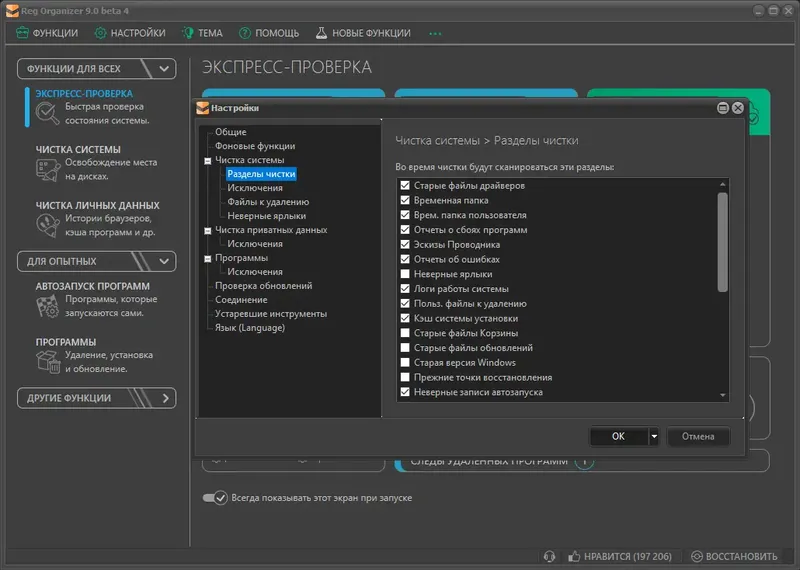
Task: Open the ПОМОЩЬ menu
Action: tap(269, 33)
